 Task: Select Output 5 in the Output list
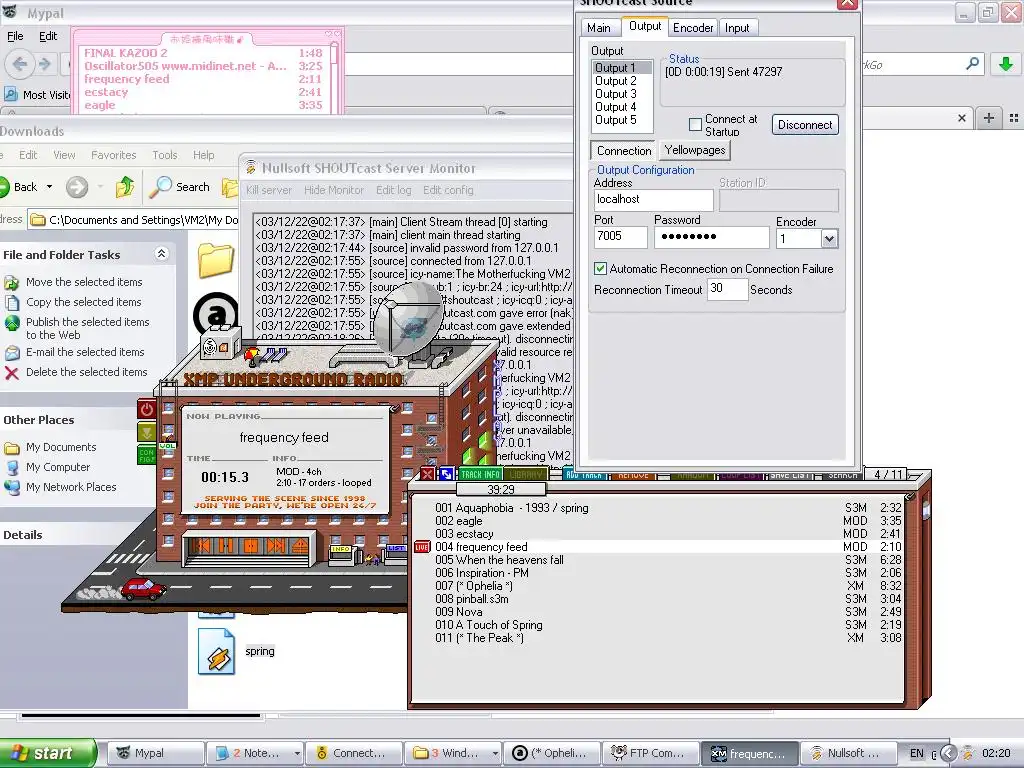tap(622, 120)
